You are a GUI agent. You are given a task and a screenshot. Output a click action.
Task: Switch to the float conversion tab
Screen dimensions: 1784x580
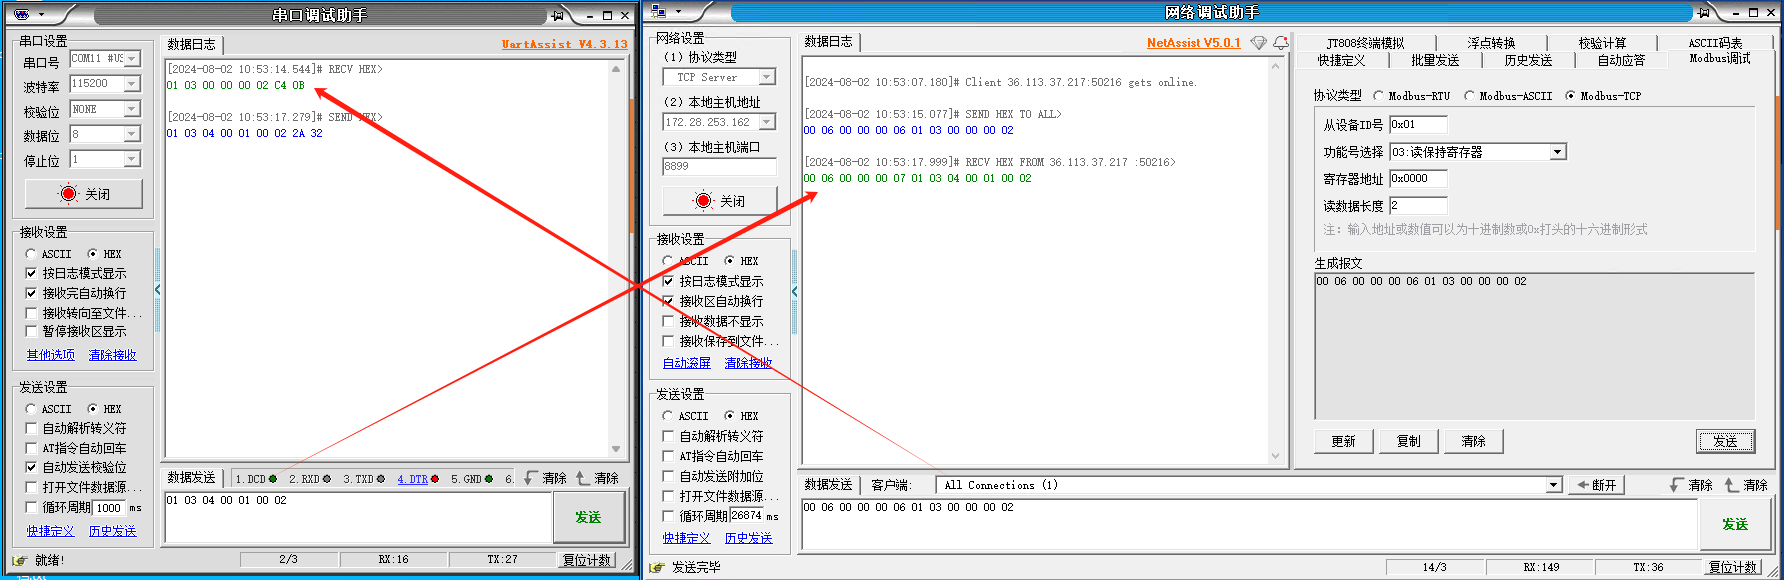pyautogui.click(x=1491, y=43)
